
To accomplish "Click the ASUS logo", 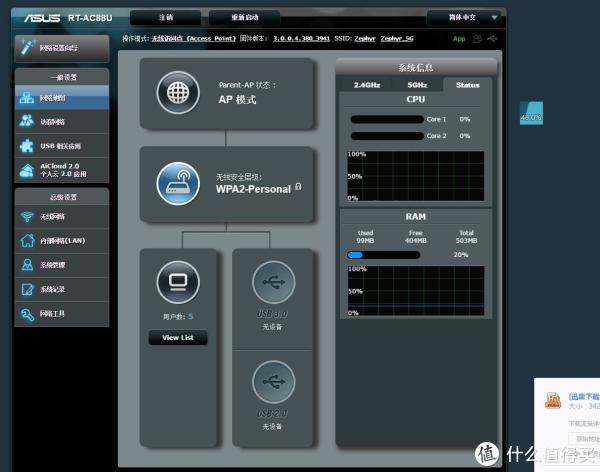I will (42, 18).
